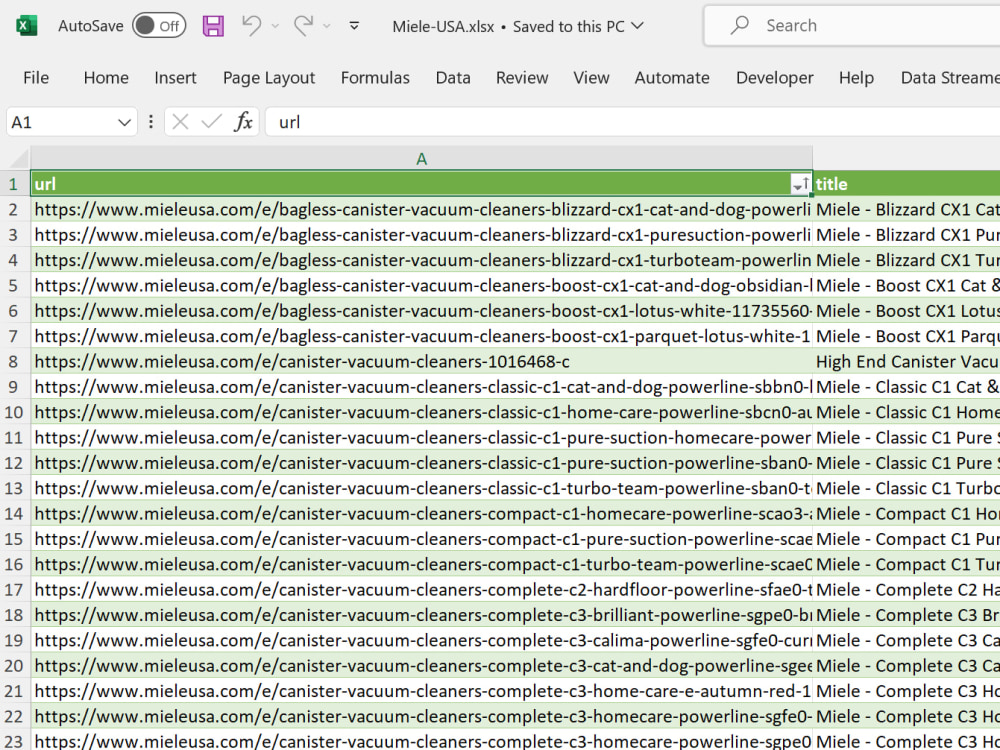The width and height of the screenshot is (1000, 750).
Task: Open the Developer ribbon tab
Action: click(x=774, y=77)
